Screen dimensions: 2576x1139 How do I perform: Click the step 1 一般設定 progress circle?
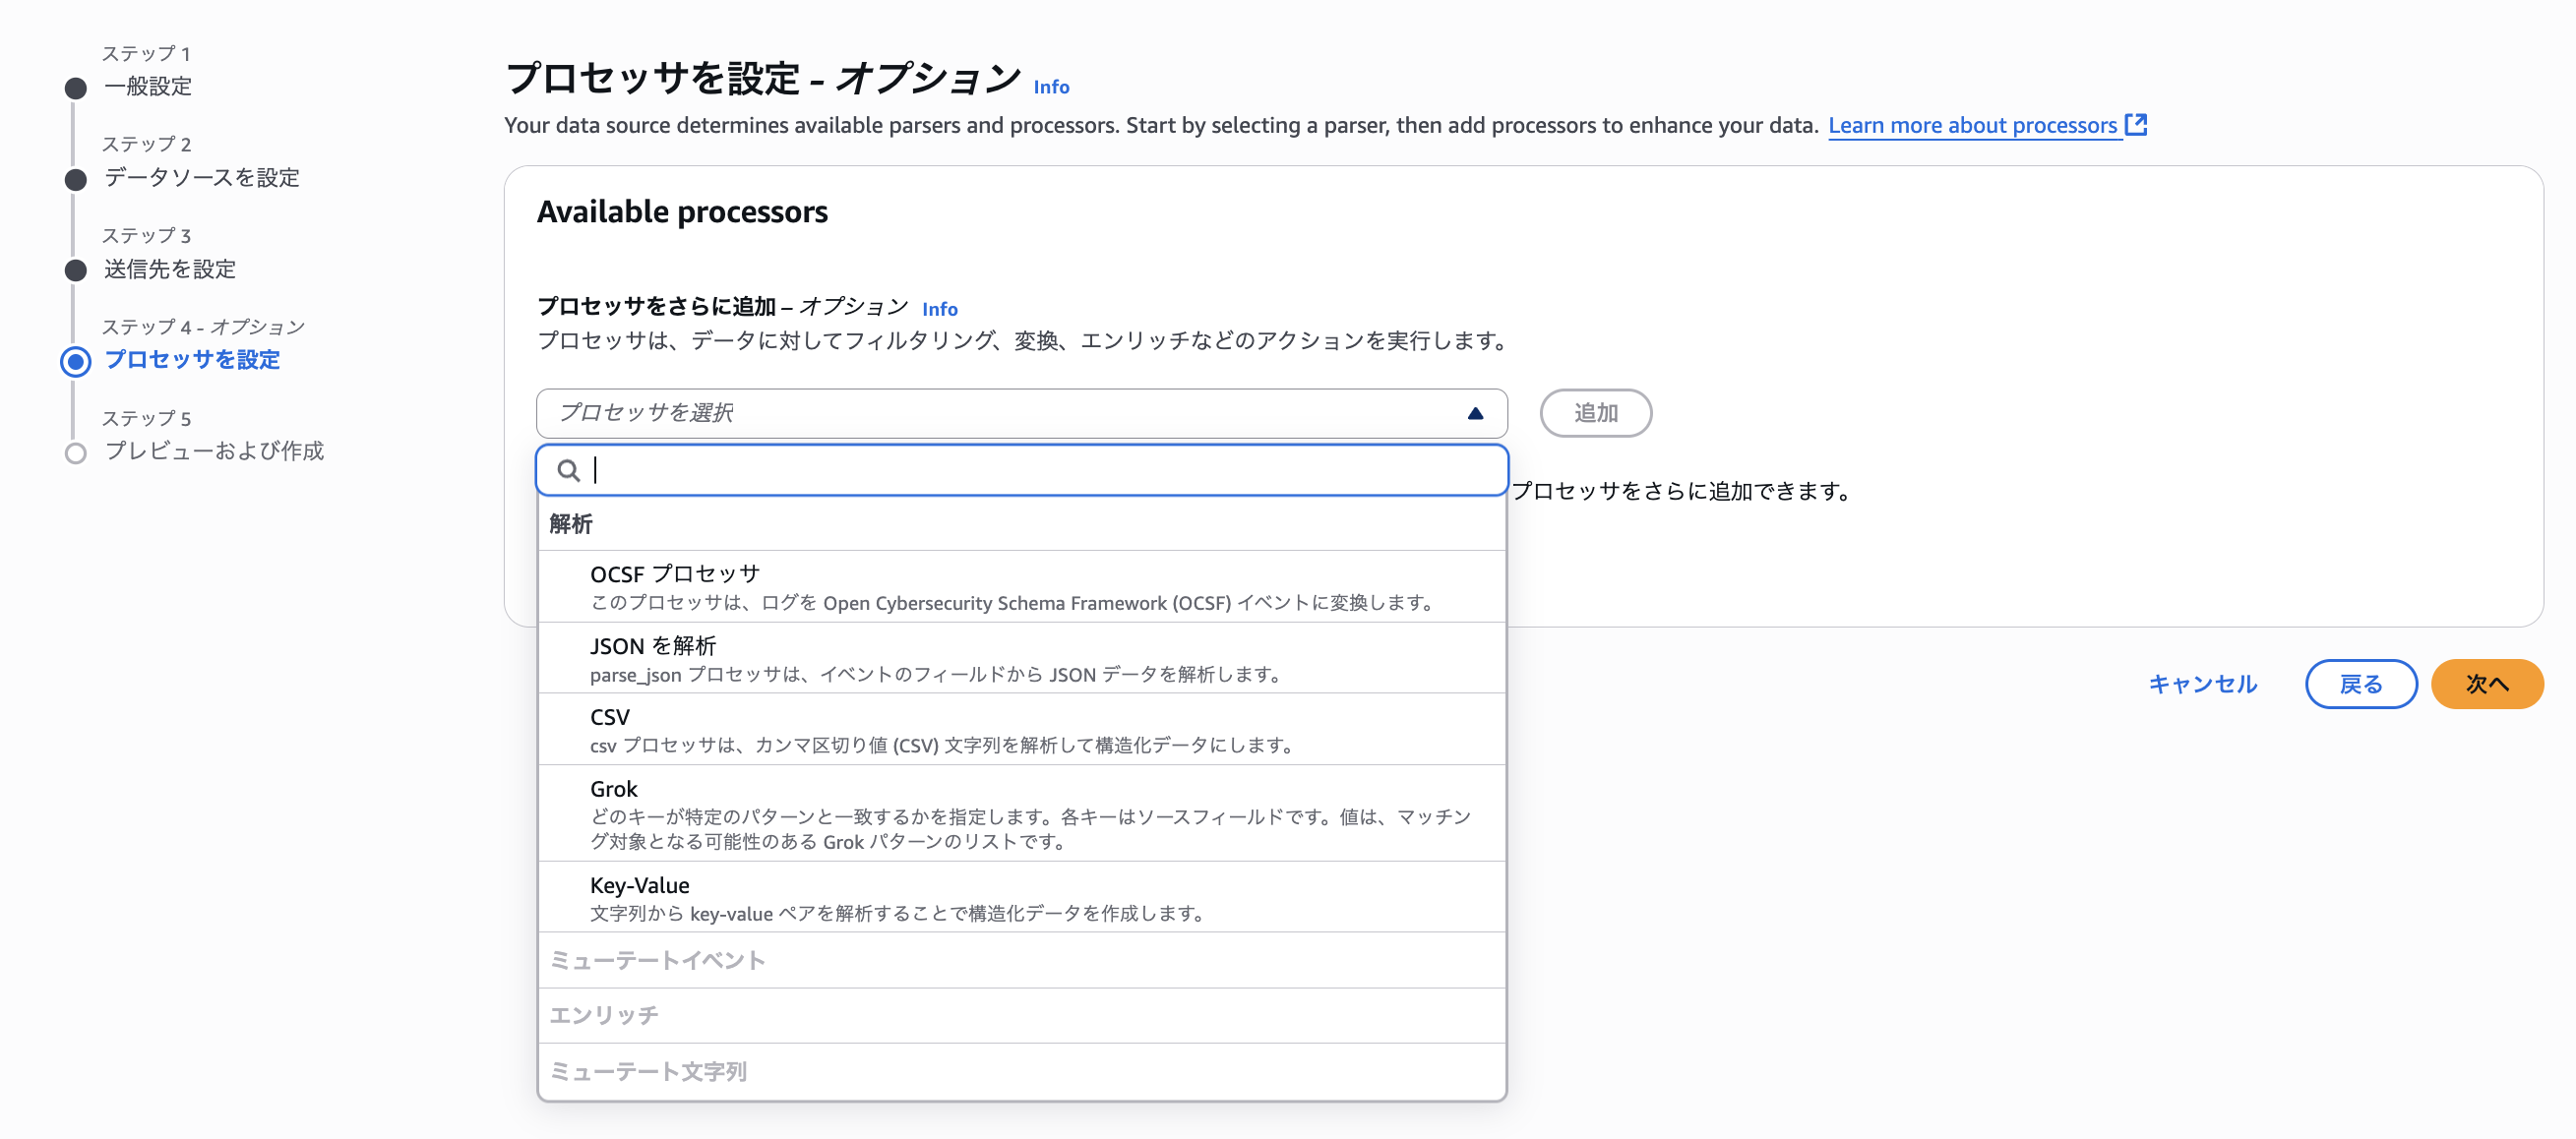(76, 87)
